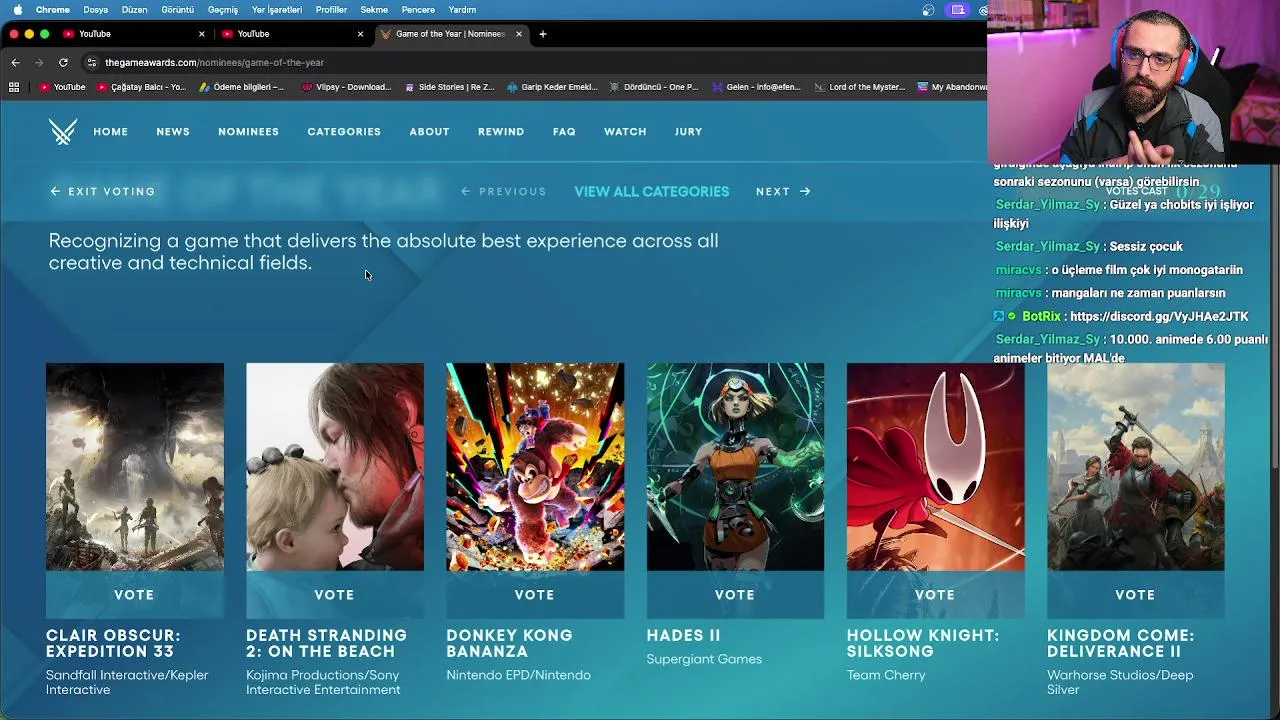This screenshot has width=1280, height=720.
Task: Open the Pencere menu
Action: click(418, 10)
